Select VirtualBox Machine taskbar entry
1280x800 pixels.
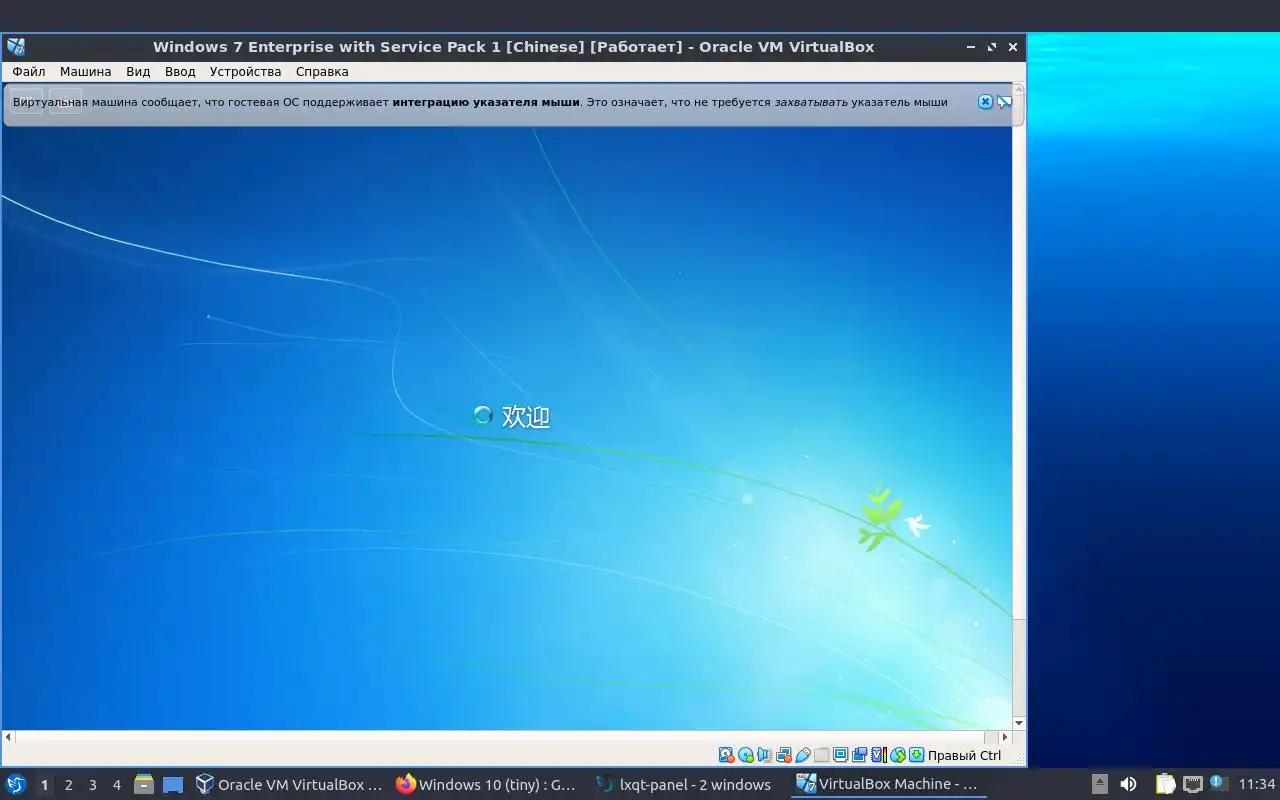[x=888, y=785]
